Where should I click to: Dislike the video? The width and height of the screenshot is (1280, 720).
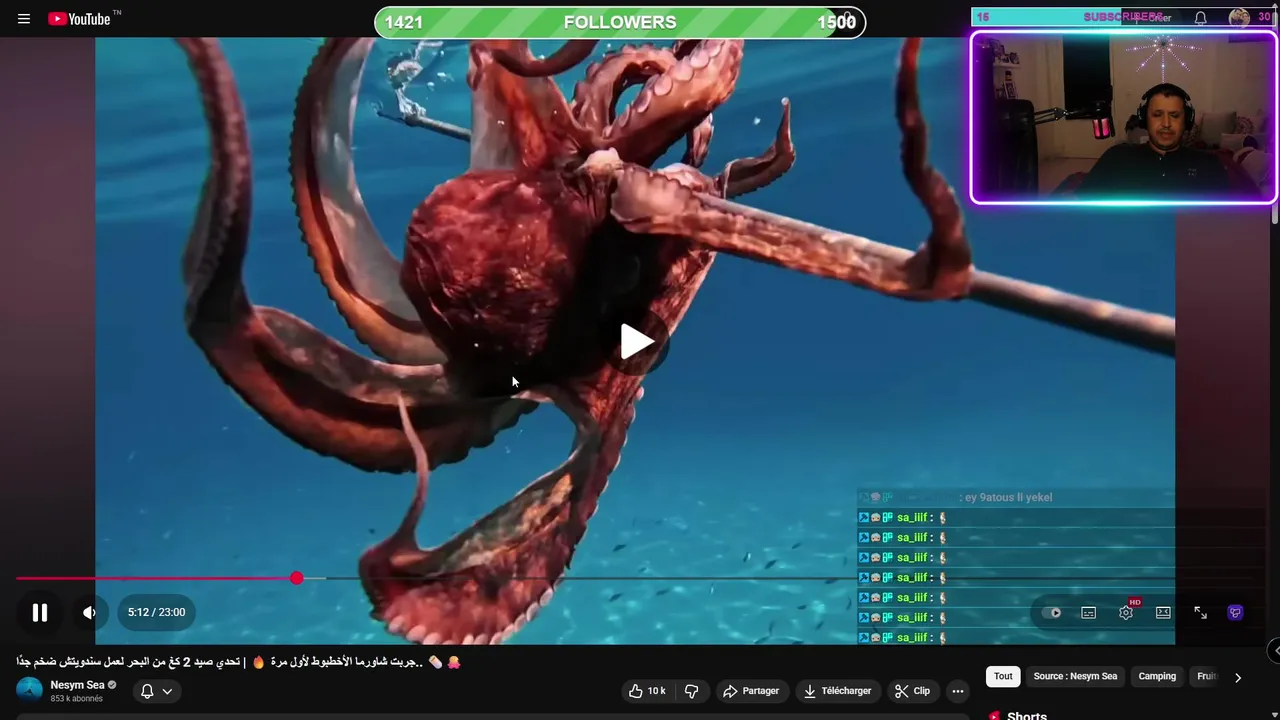pos(691,691)
